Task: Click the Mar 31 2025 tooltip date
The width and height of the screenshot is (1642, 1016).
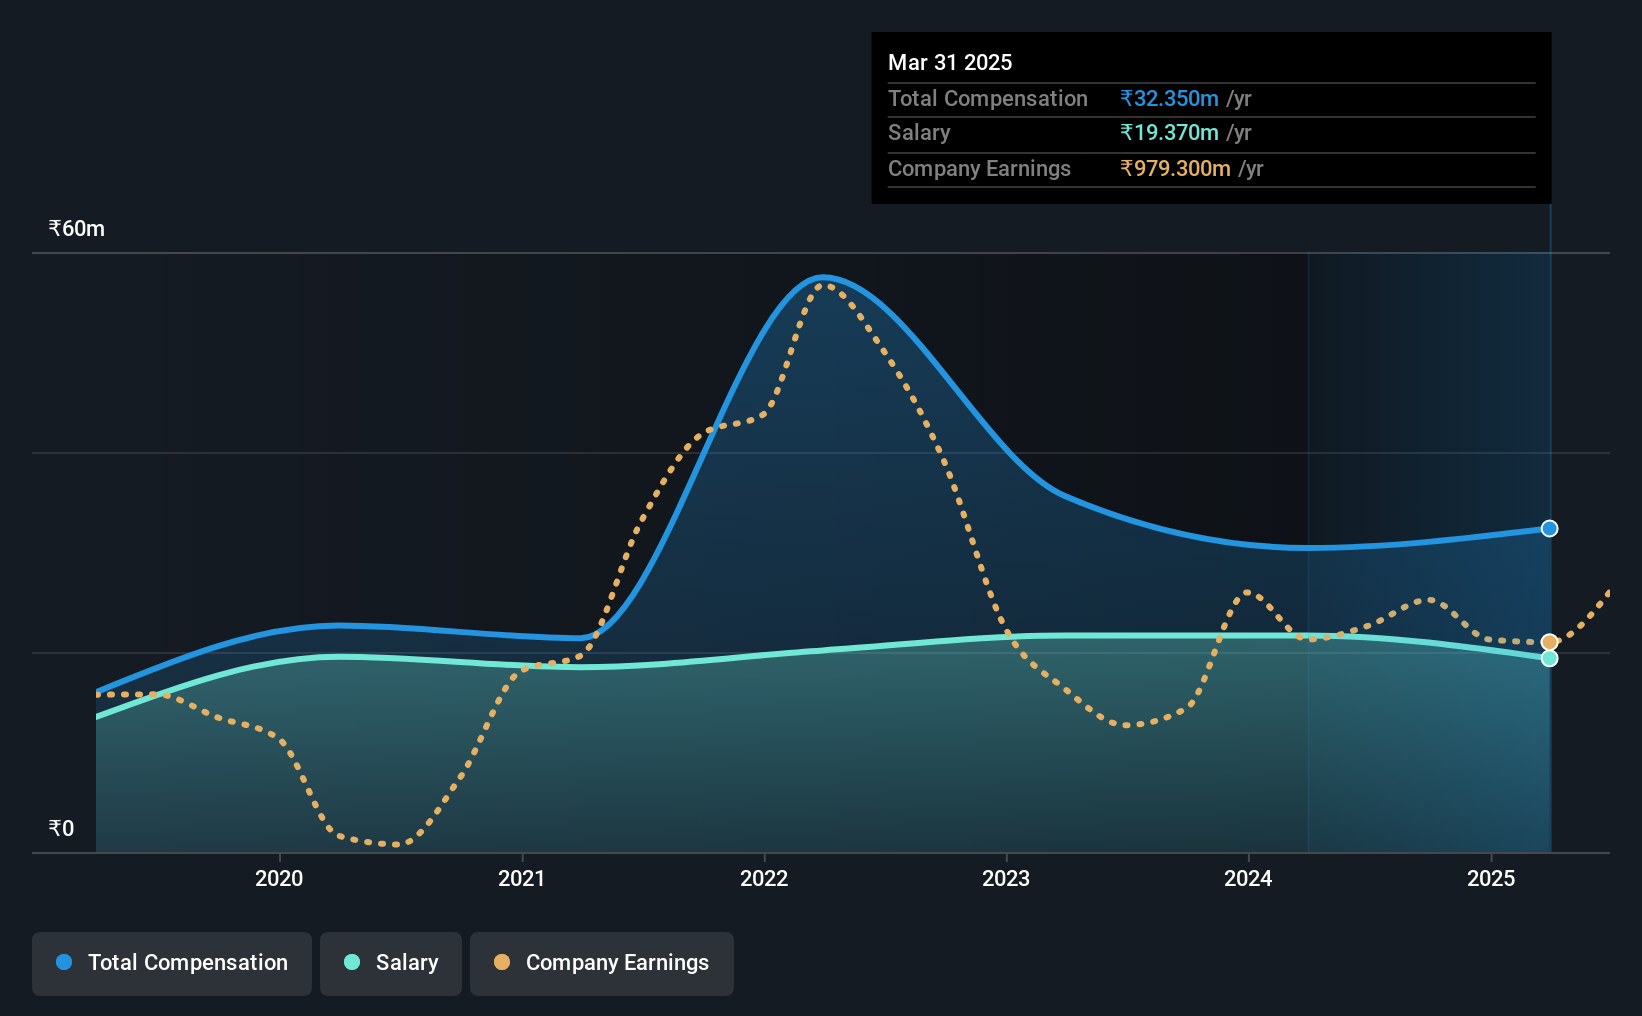Action: point(950,62)
